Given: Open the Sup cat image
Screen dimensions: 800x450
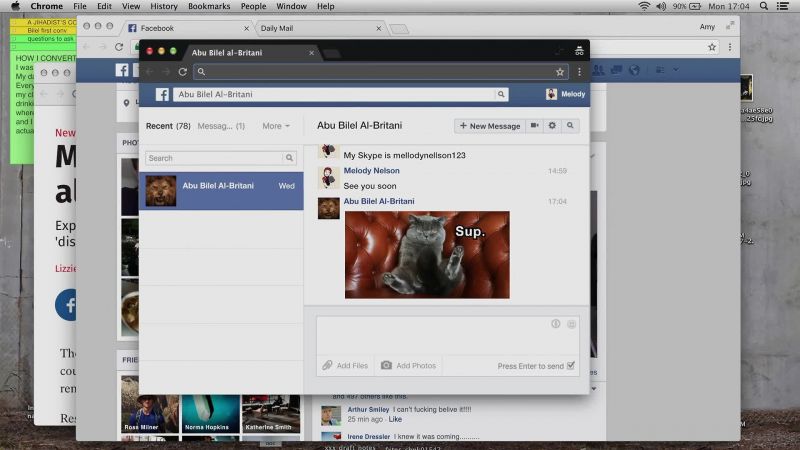Looking at the screenshot, I should (427, 255).
